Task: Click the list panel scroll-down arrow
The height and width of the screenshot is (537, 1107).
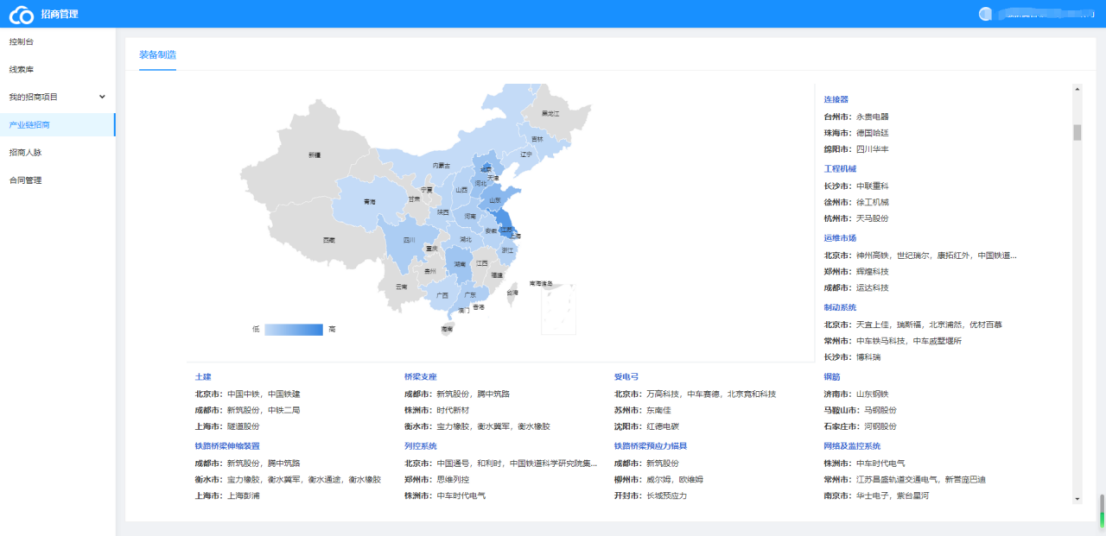Action: [x=1077, y=499]
